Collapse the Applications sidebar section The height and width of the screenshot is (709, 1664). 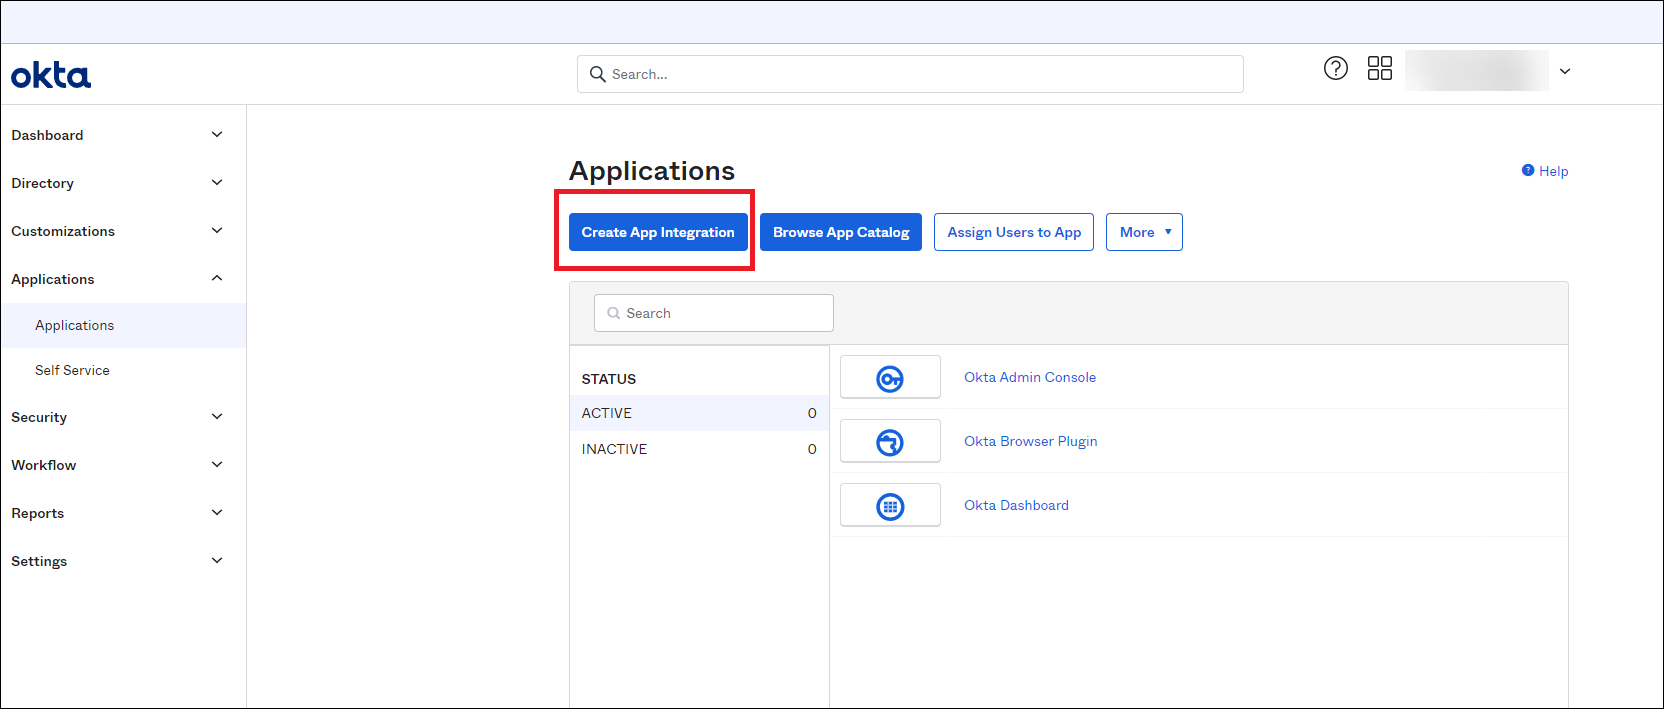pyautogui.click(x=217, y=279)
